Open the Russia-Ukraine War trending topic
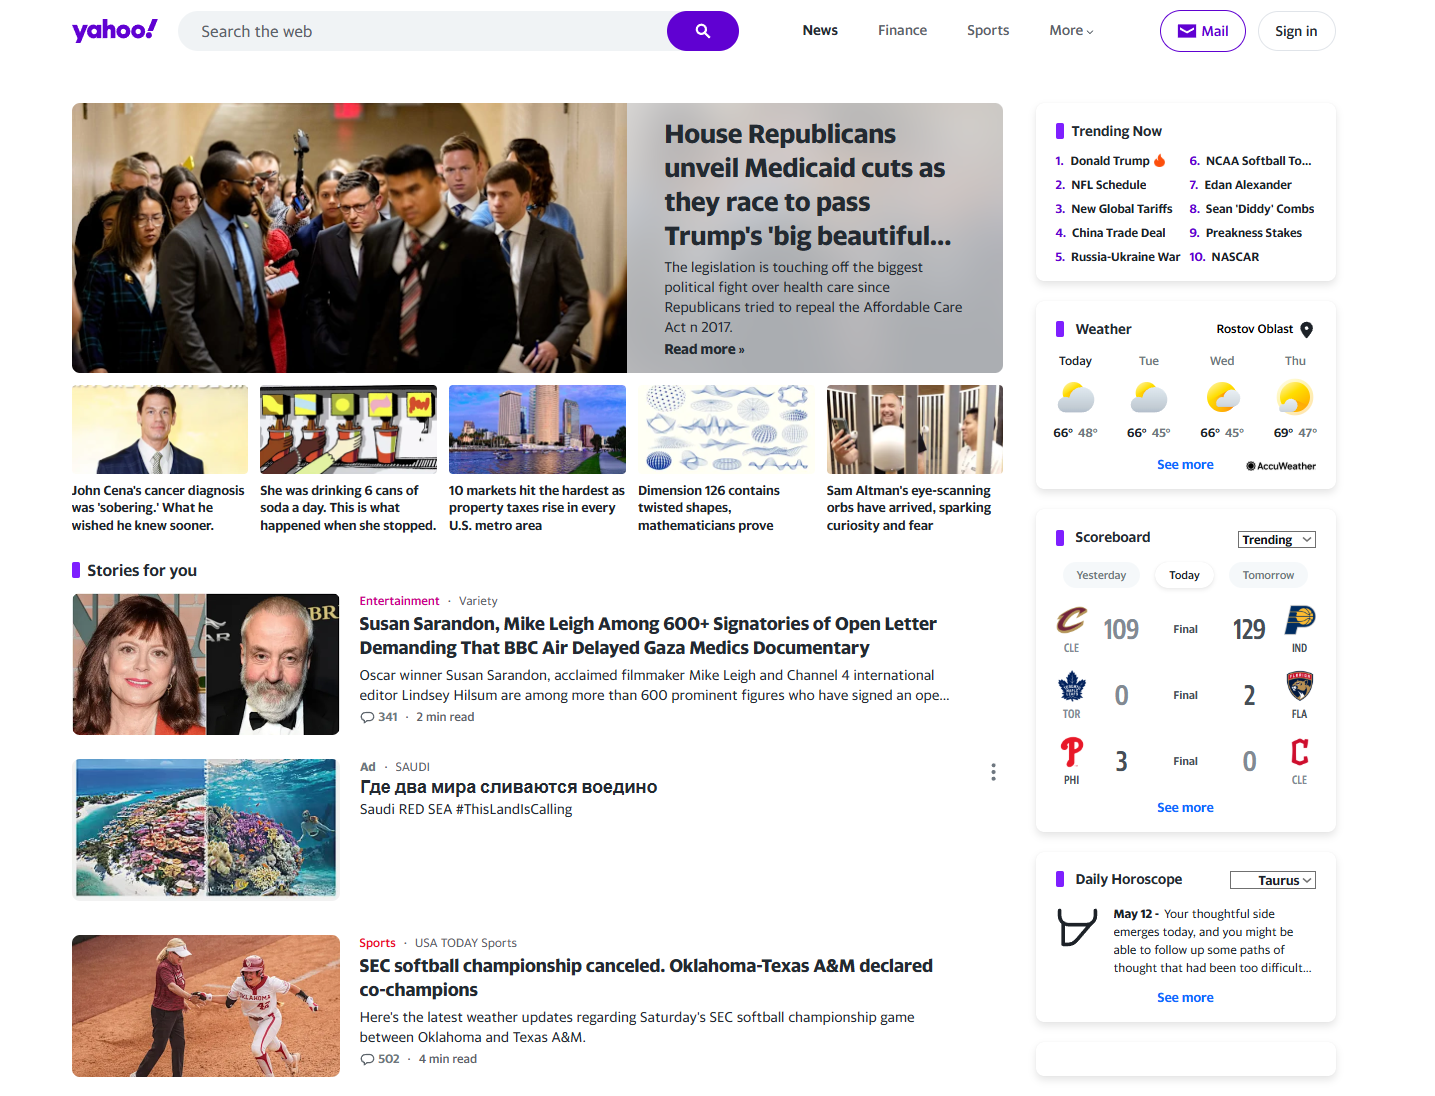The height and width of the screenshot is (1096, 1435). click(x=1125, y=257)
